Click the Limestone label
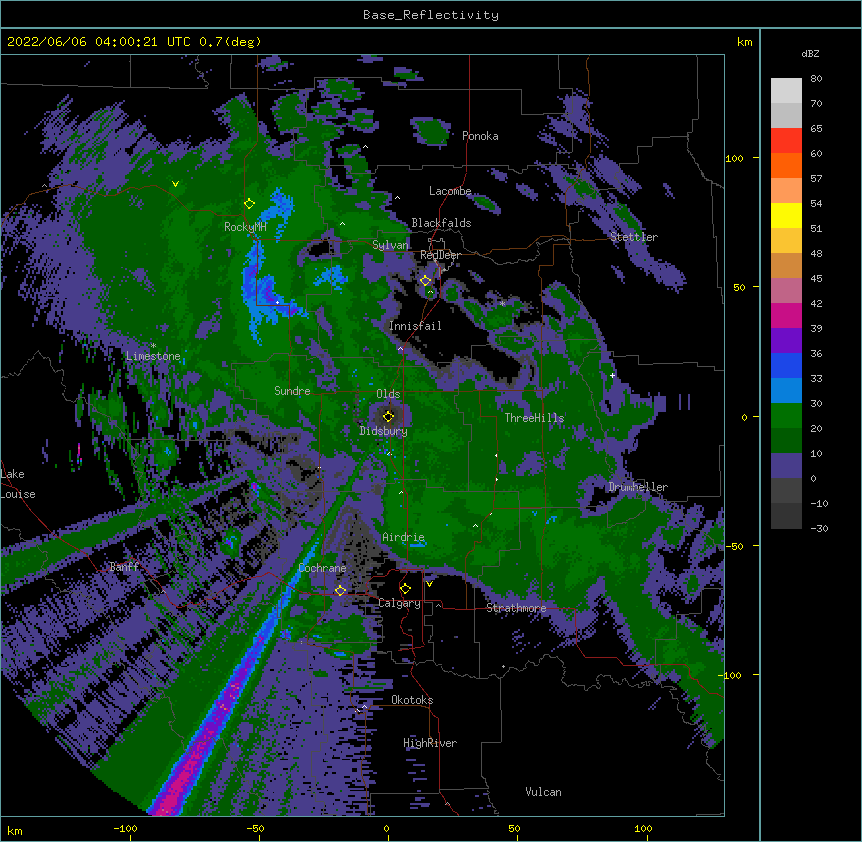 tap(153, 356)
